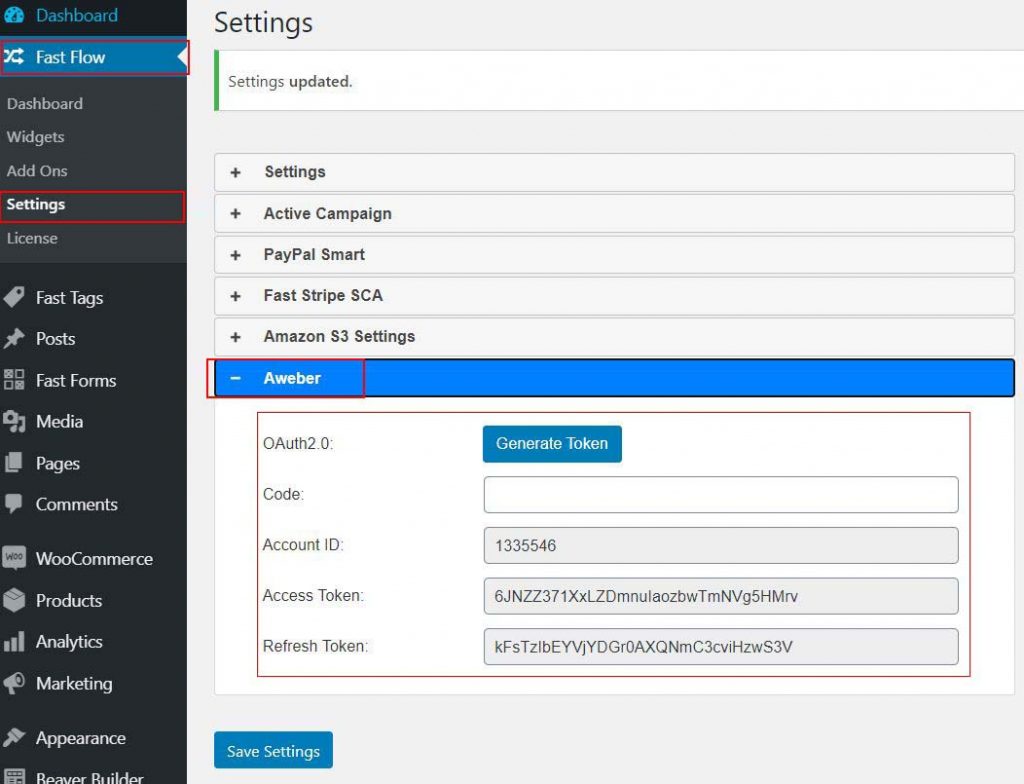Click the Pages stacked-sheets icon
This screenshot has width=1024, height=784.
[x=14, y=463]
